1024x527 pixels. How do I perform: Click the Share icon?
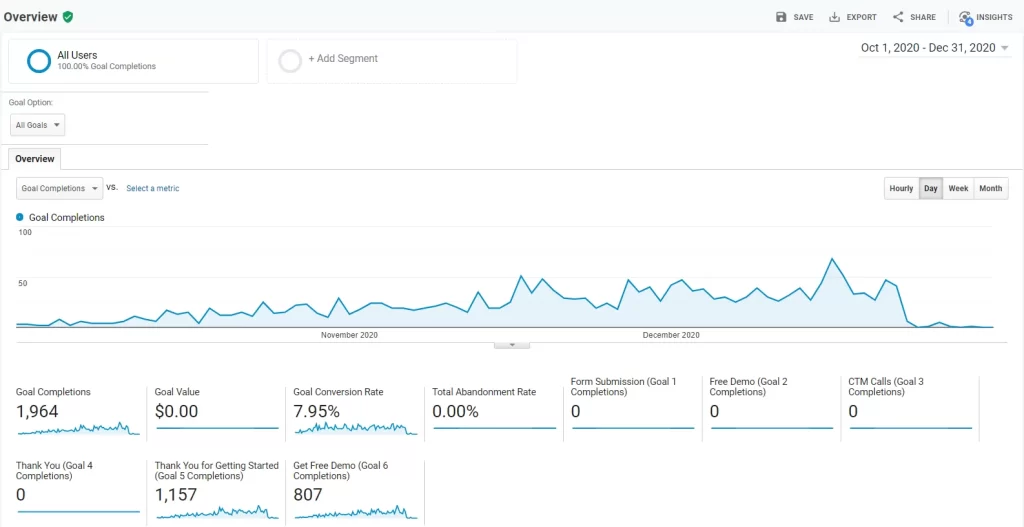pos(898,17)
